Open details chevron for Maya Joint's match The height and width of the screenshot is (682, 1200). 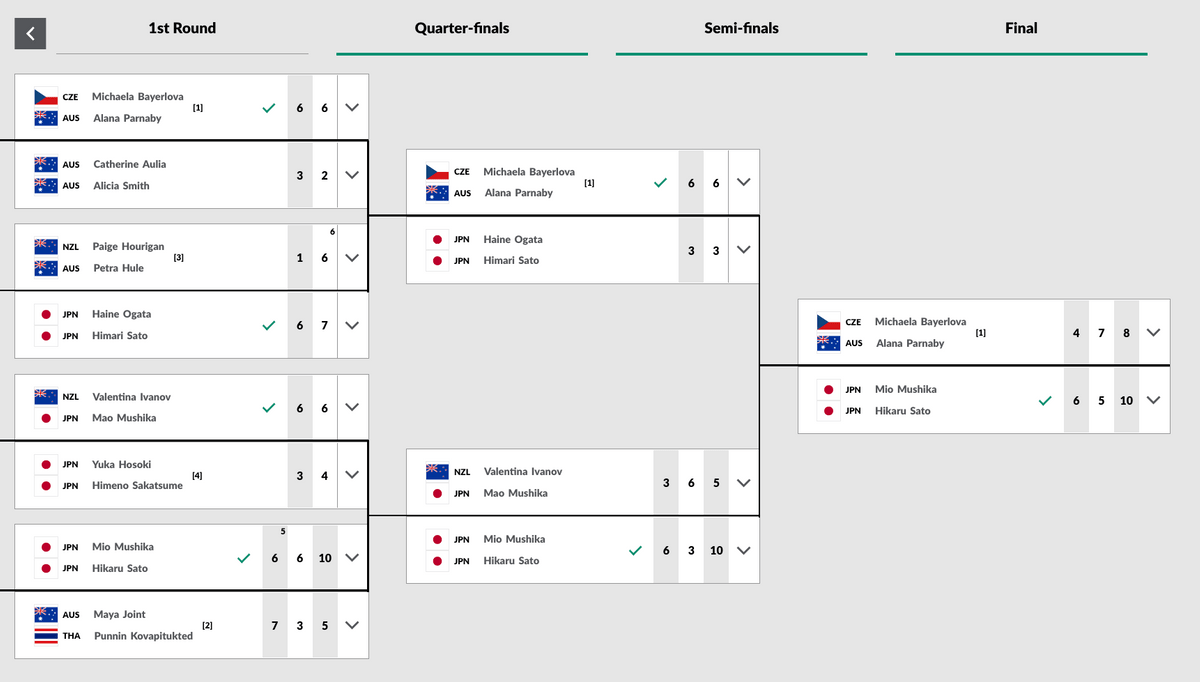point(352,625)
